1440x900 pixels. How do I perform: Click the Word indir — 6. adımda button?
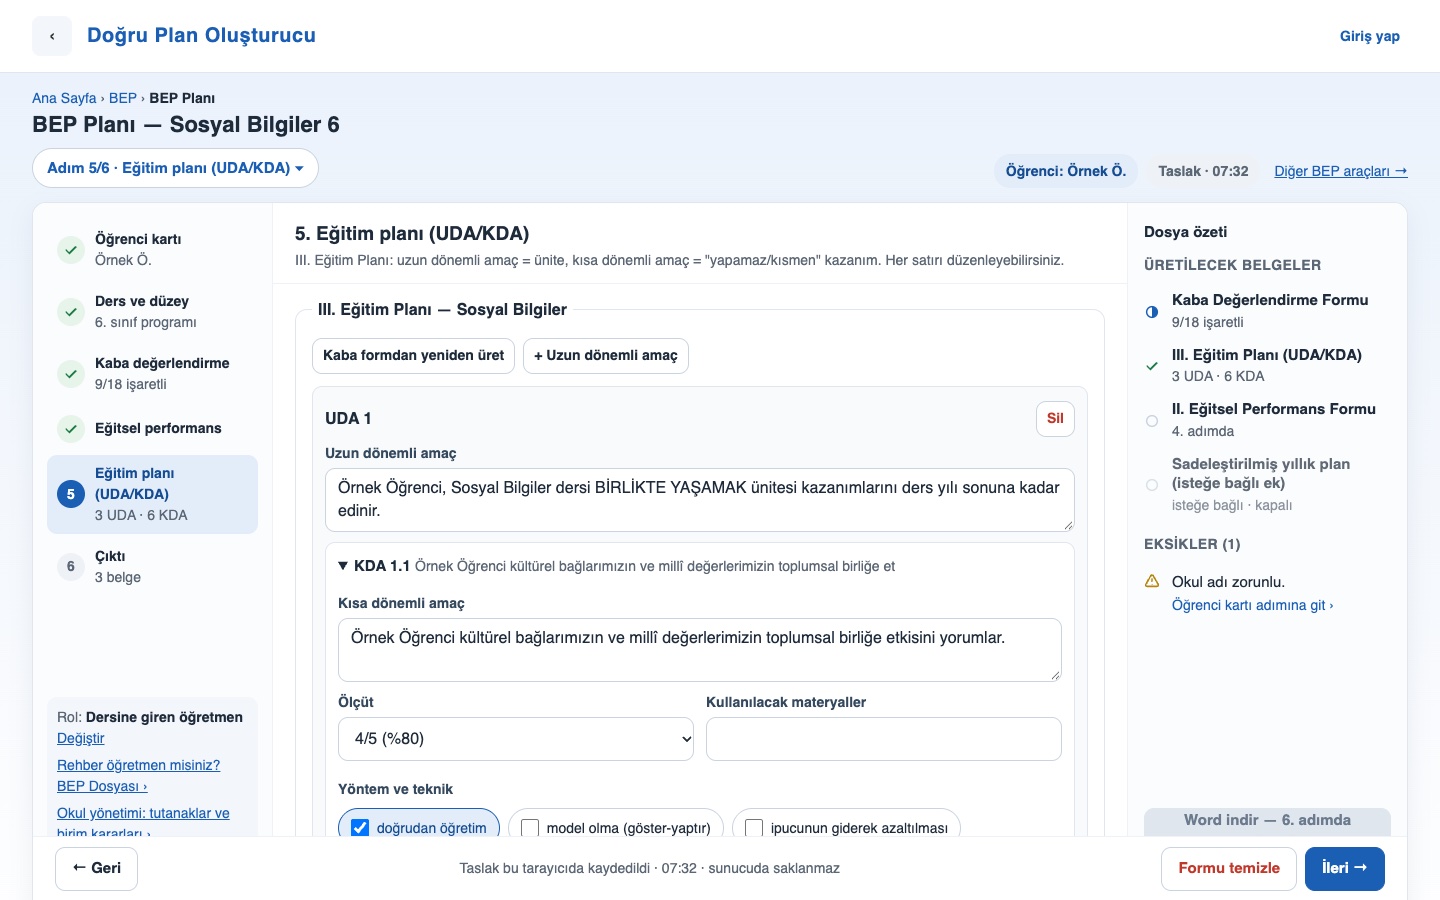point(1267,821)
